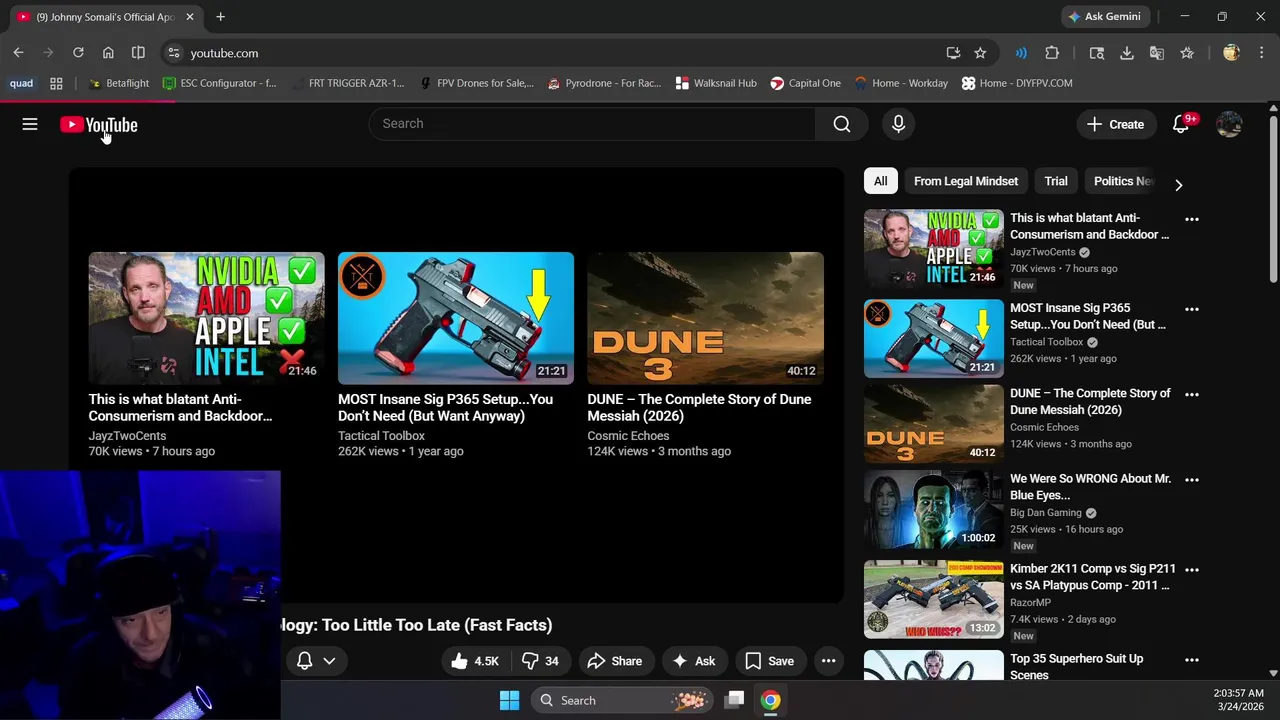Open the ESC Configurator bookmark
This screenshot has height=720, width=1280.
[x=219, y=83]
